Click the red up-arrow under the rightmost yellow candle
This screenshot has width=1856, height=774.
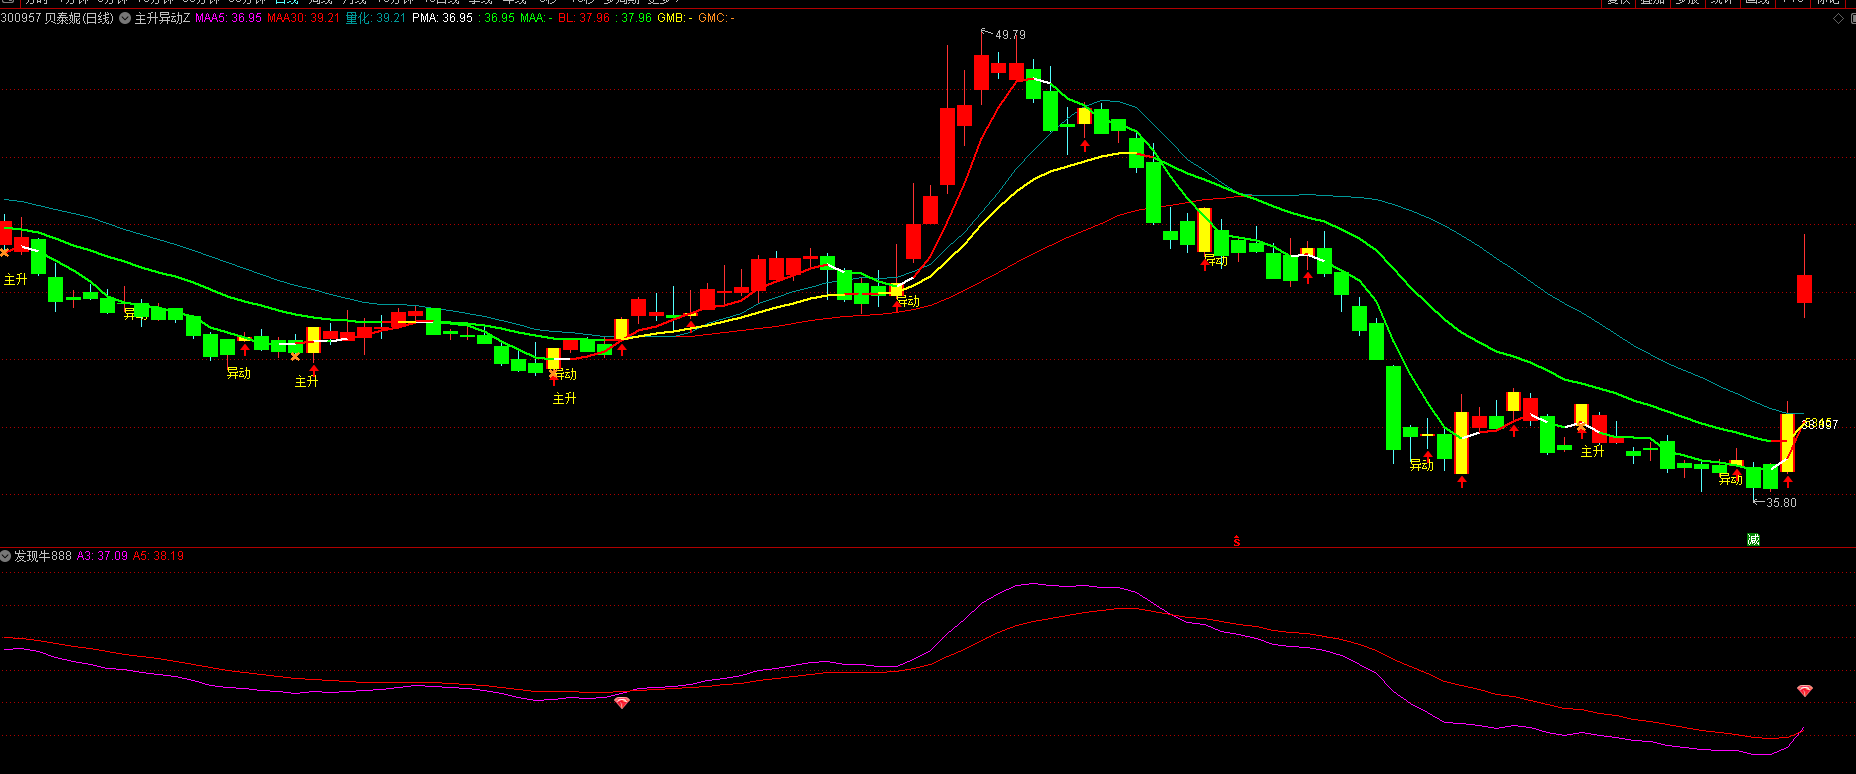(x=1788, y=481)
